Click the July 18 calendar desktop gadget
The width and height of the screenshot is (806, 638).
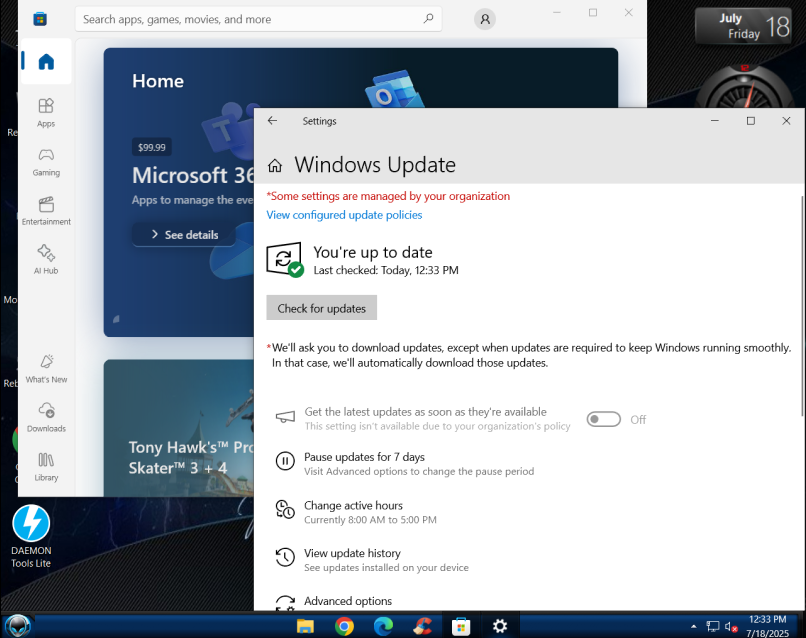click(743, 26)
